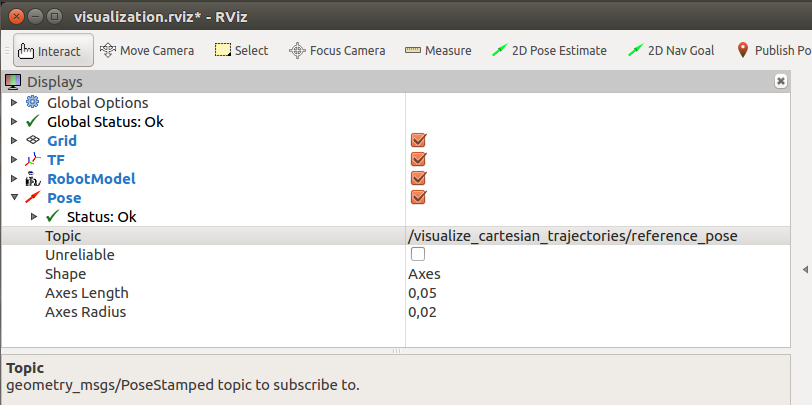Edit the Topic value /visualize_cartesian_trajectories/reference_pose
The height and width of the screenshot is (405, 812).
598,236
